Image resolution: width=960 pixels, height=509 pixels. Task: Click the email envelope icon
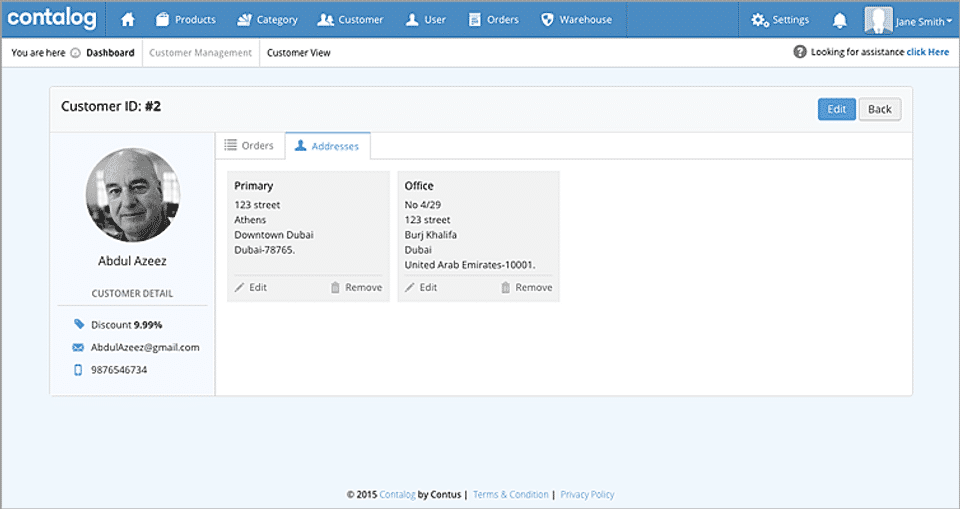(78, 347)
